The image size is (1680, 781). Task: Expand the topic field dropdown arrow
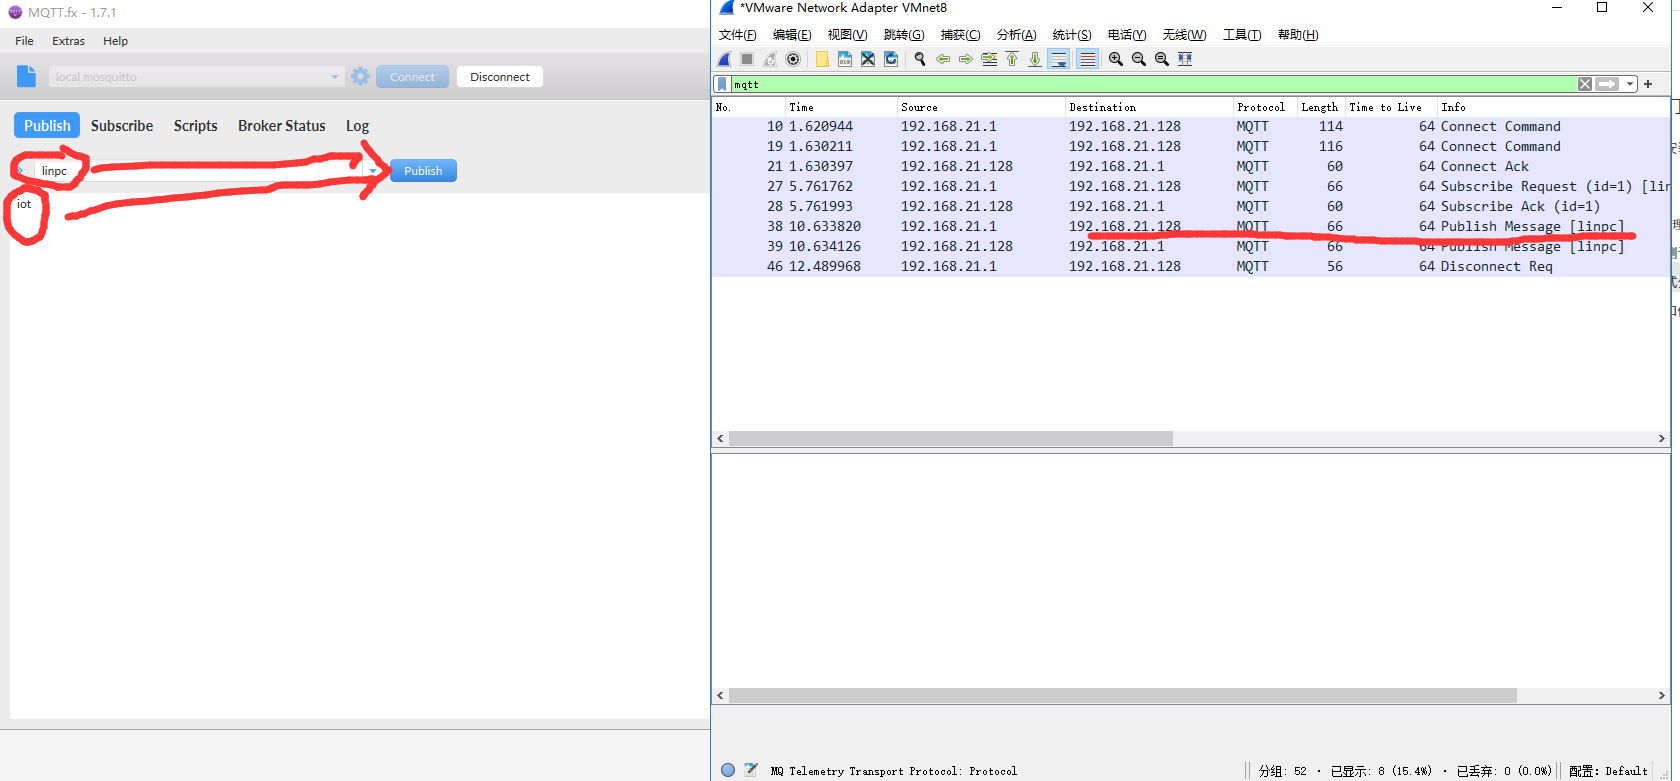point(373,171)
